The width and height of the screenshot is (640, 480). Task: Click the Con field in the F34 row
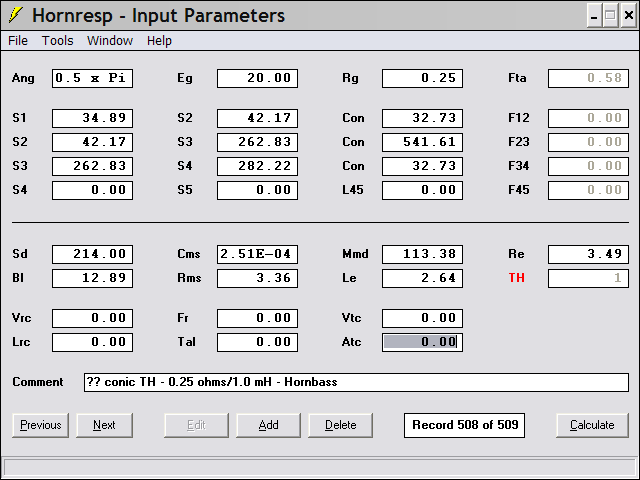422,167
